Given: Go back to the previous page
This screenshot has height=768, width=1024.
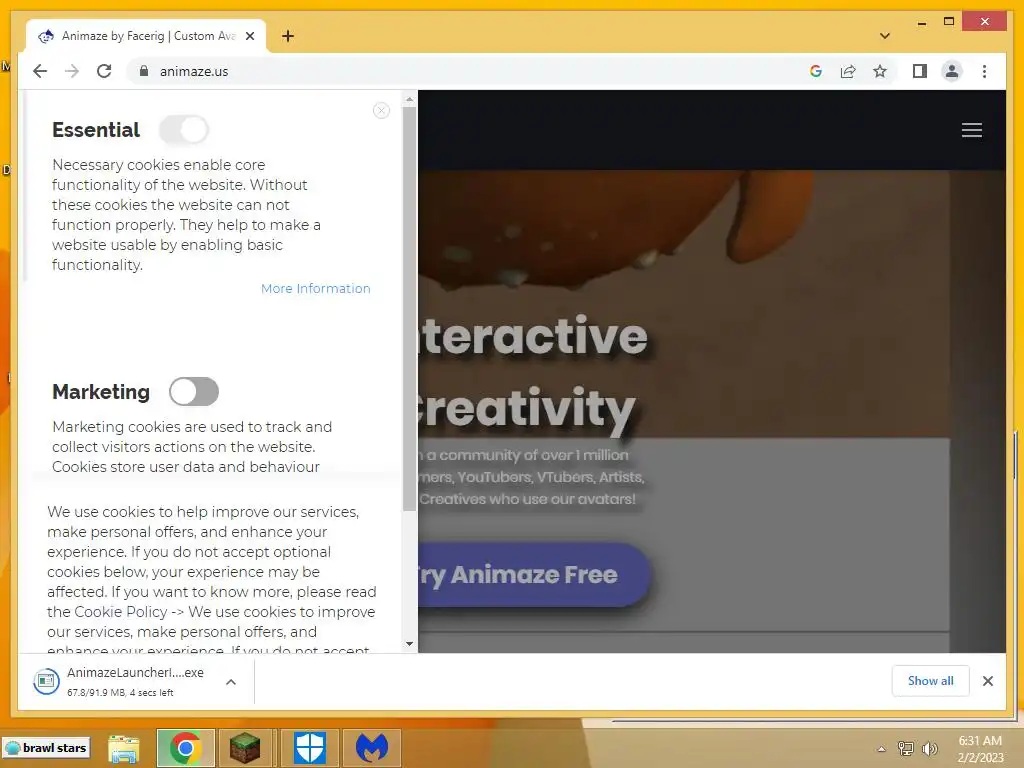Looking at the screenshot, I should (x=40, y=71).
